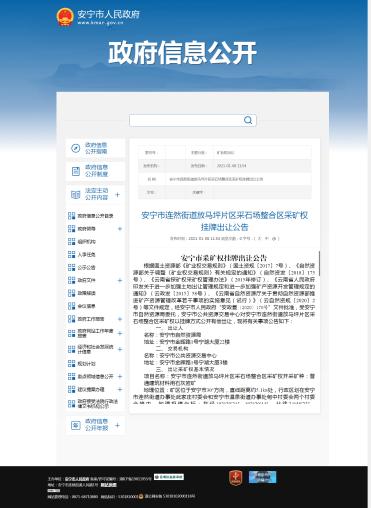Click the 政府信息公开年报 icon
This screenshot has height=508, width=371.
click(76, 425)
